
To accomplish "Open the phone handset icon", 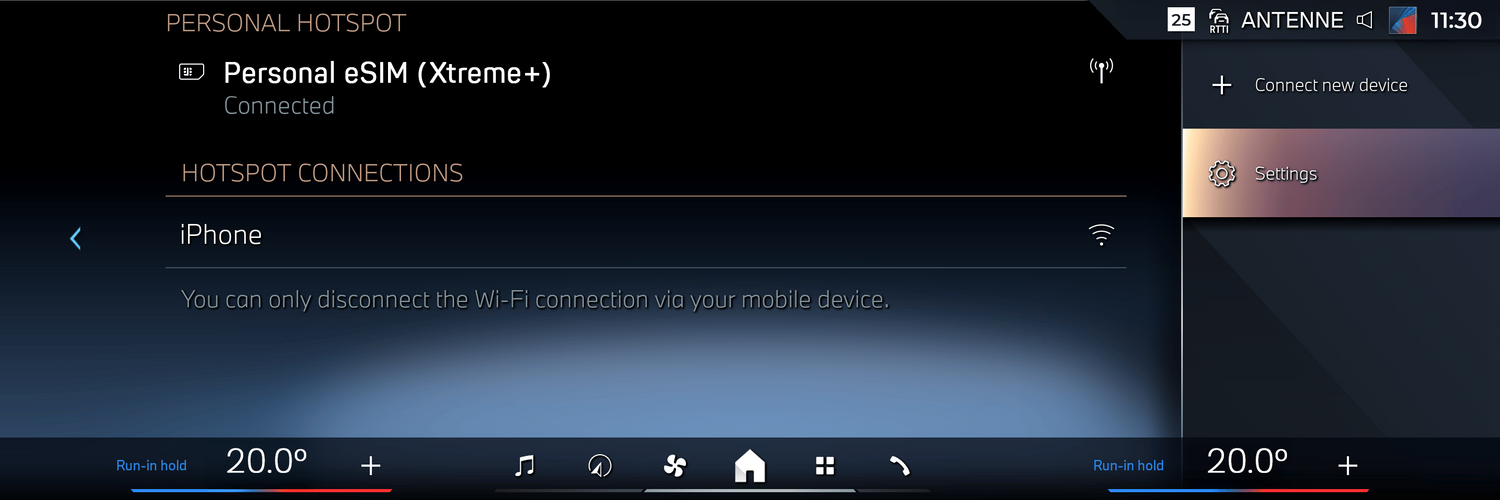I will (899, 465).
